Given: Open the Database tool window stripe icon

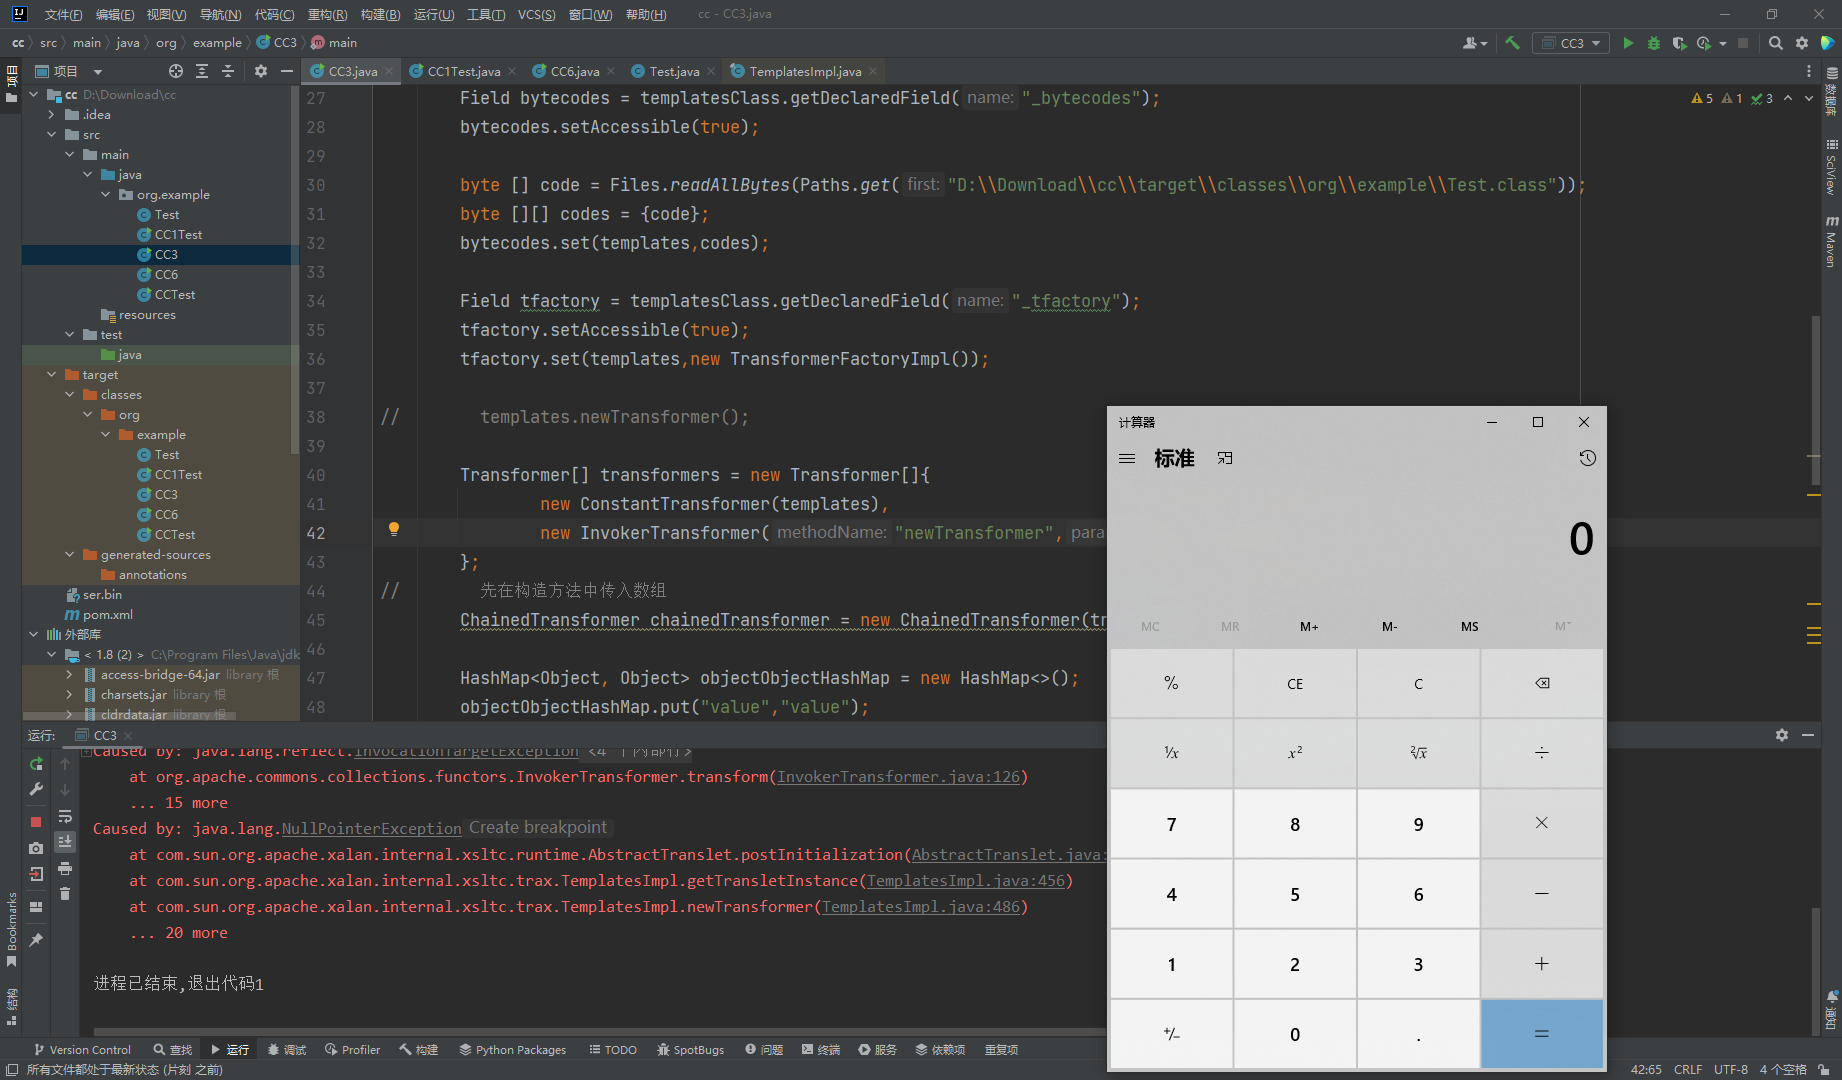Looking at the screenshot, I should click(x=1832, y=92).
